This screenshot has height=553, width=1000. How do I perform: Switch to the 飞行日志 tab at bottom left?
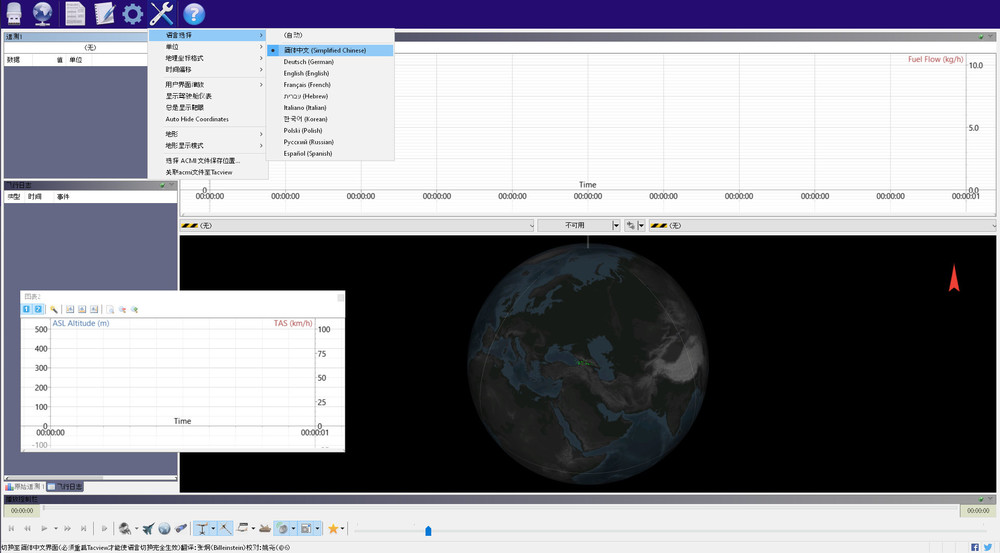point(65,487)
